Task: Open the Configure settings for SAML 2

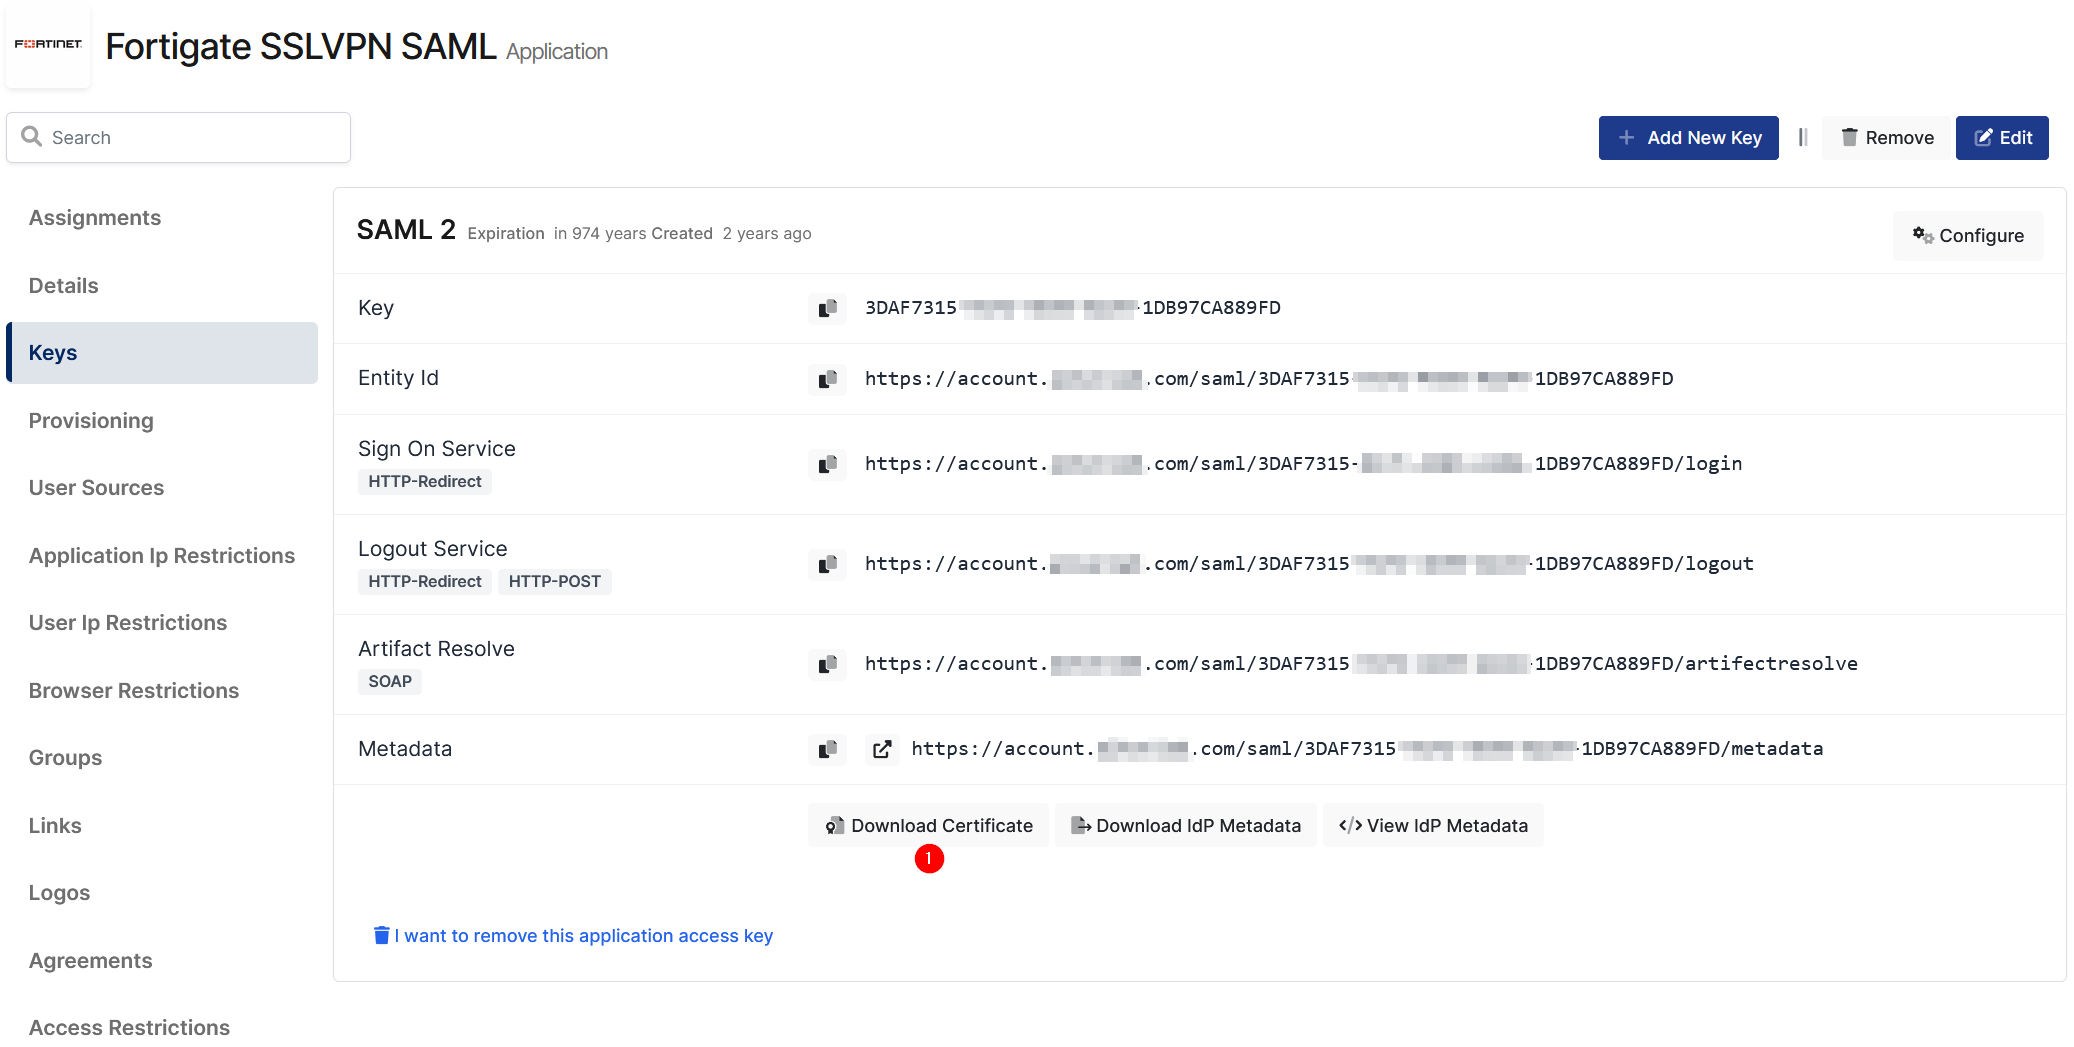Action: point(1967,236)
